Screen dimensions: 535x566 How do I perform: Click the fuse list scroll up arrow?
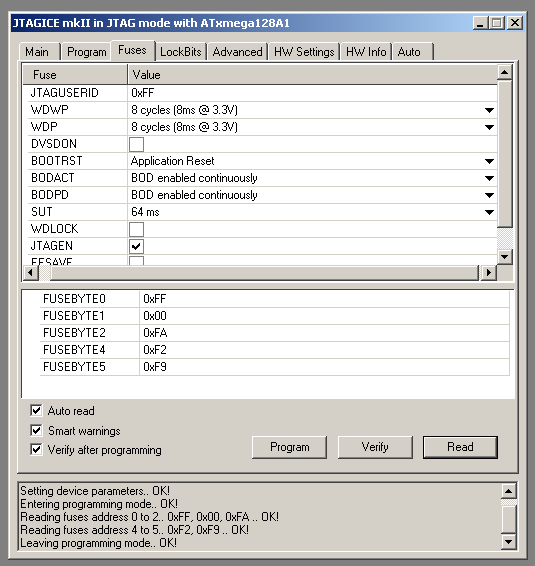pyautogui.click(x=505, y=73)
